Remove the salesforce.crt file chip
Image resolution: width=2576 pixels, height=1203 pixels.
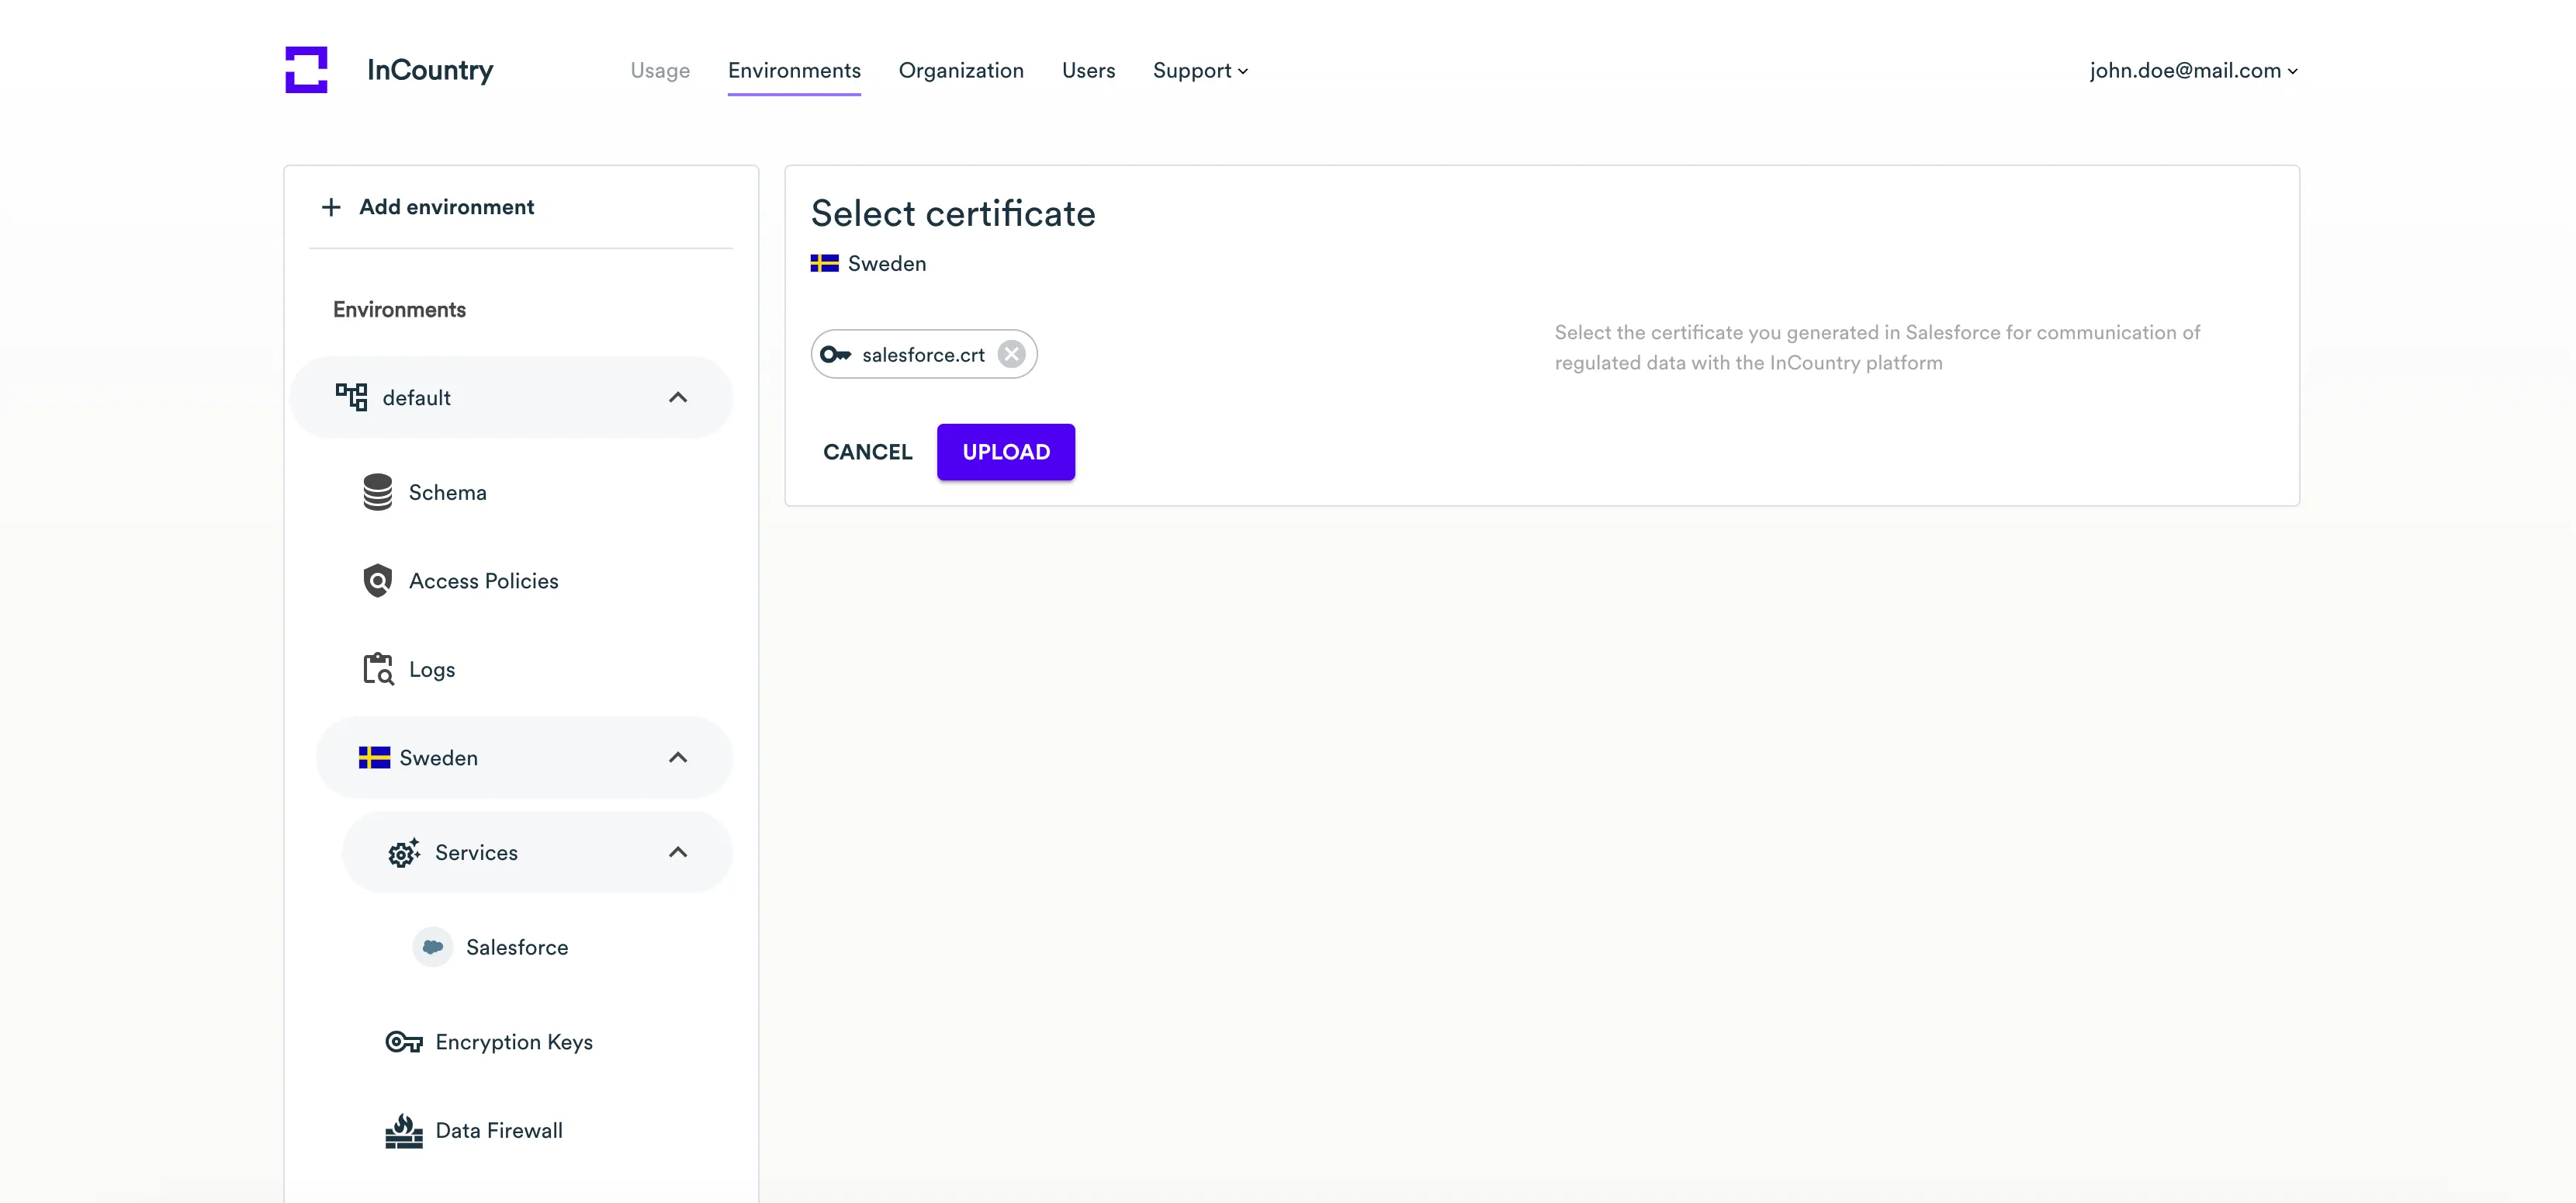click(1011, 355)
